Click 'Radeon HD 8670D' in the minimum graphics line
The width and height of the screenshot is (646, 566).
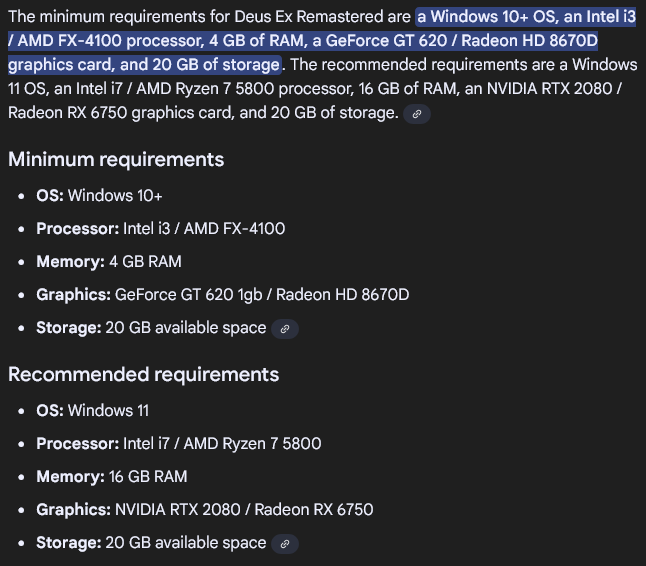(342, 295)
